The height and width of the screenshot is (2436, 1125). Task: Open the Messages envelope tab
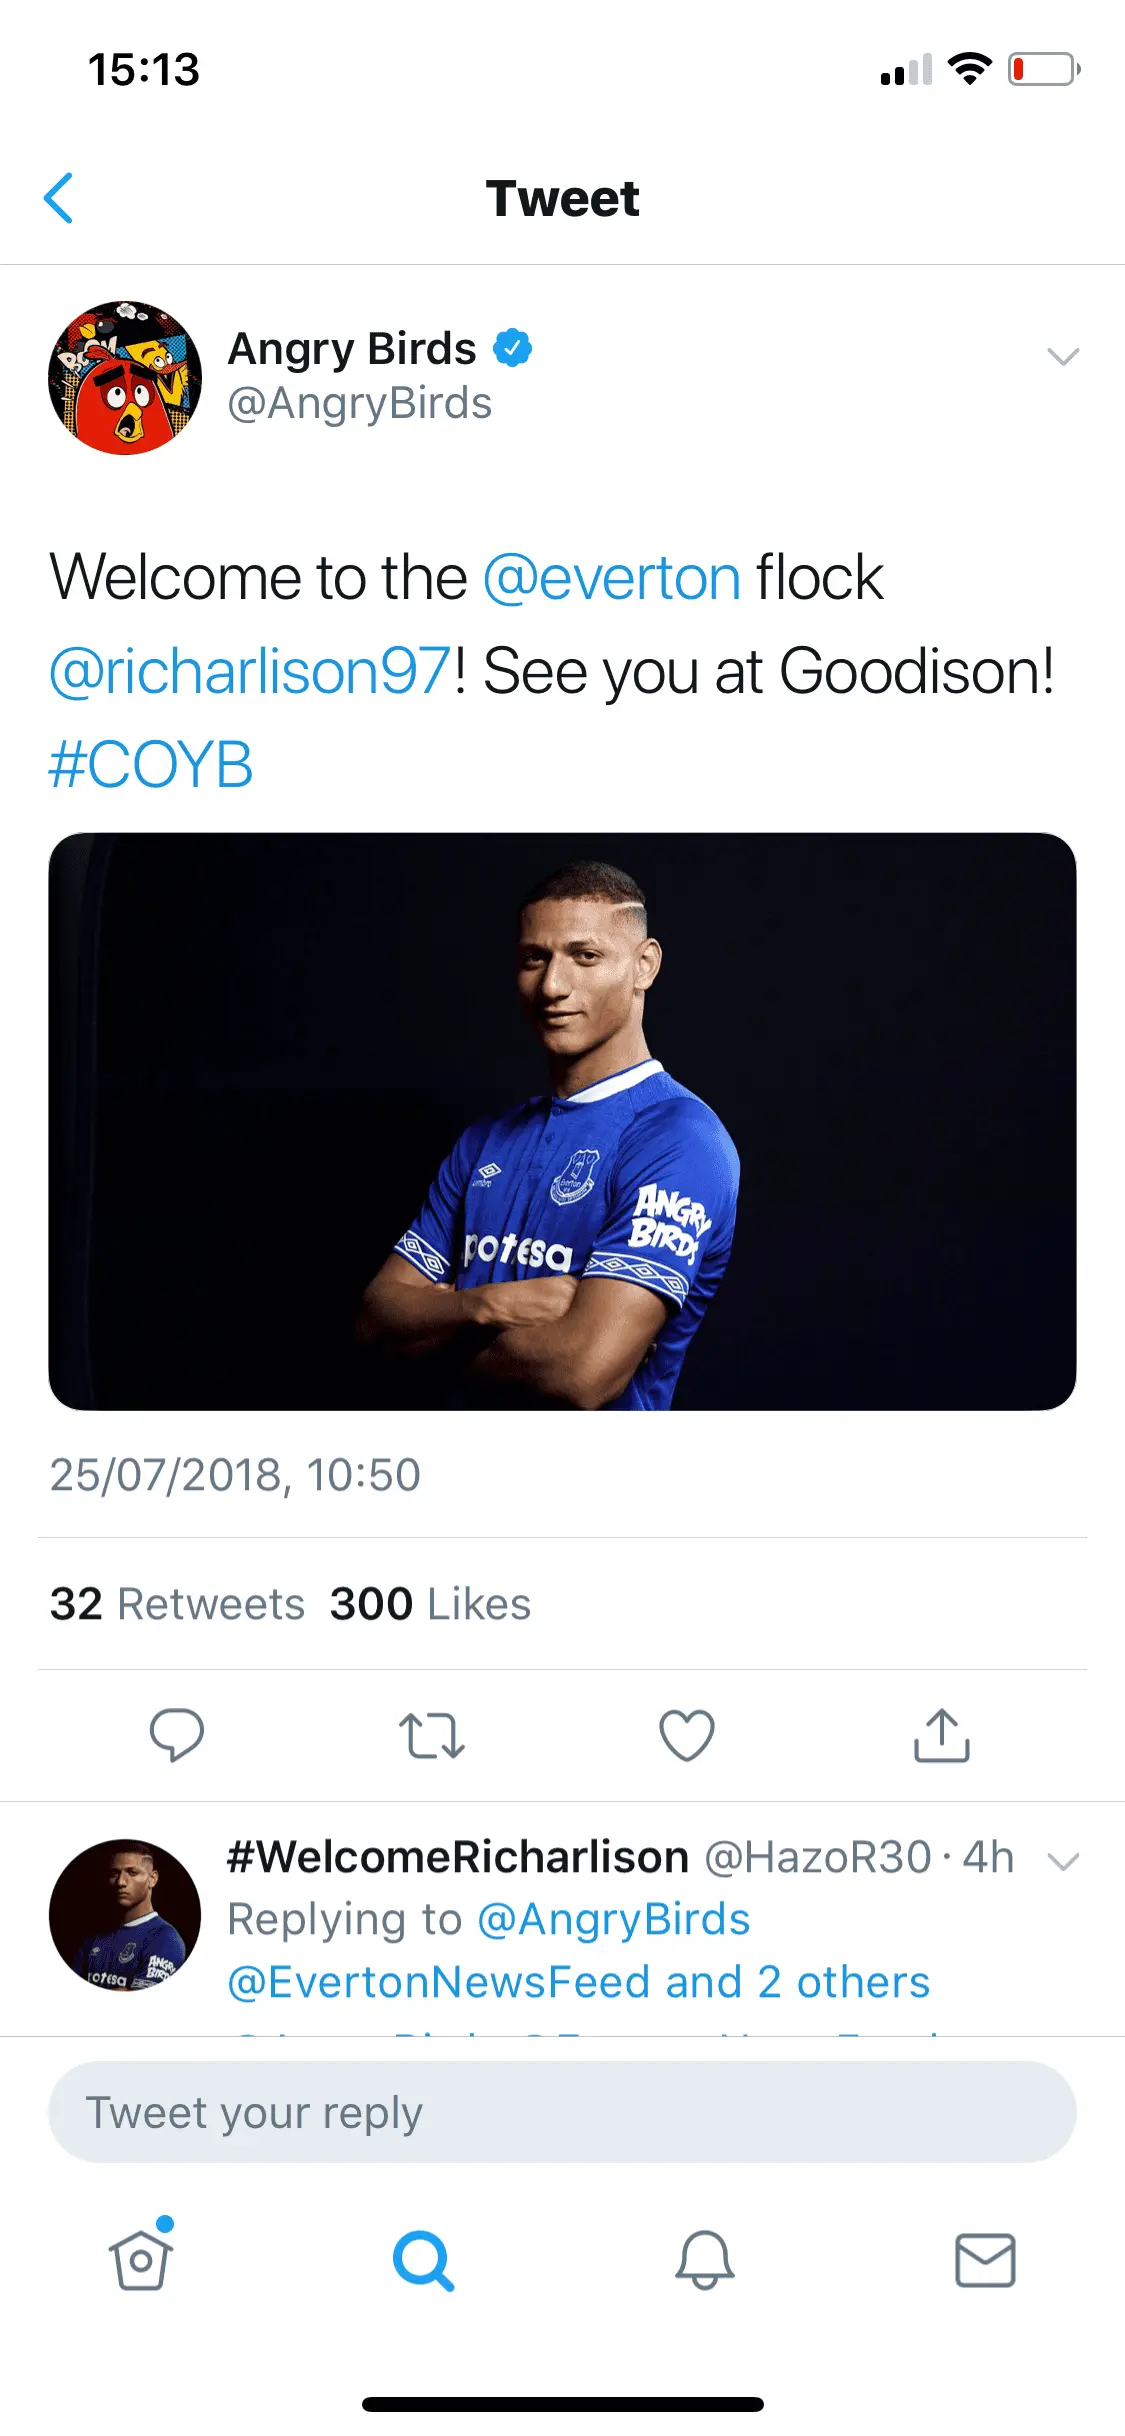pyautogui.click(x=985, y=2260)
